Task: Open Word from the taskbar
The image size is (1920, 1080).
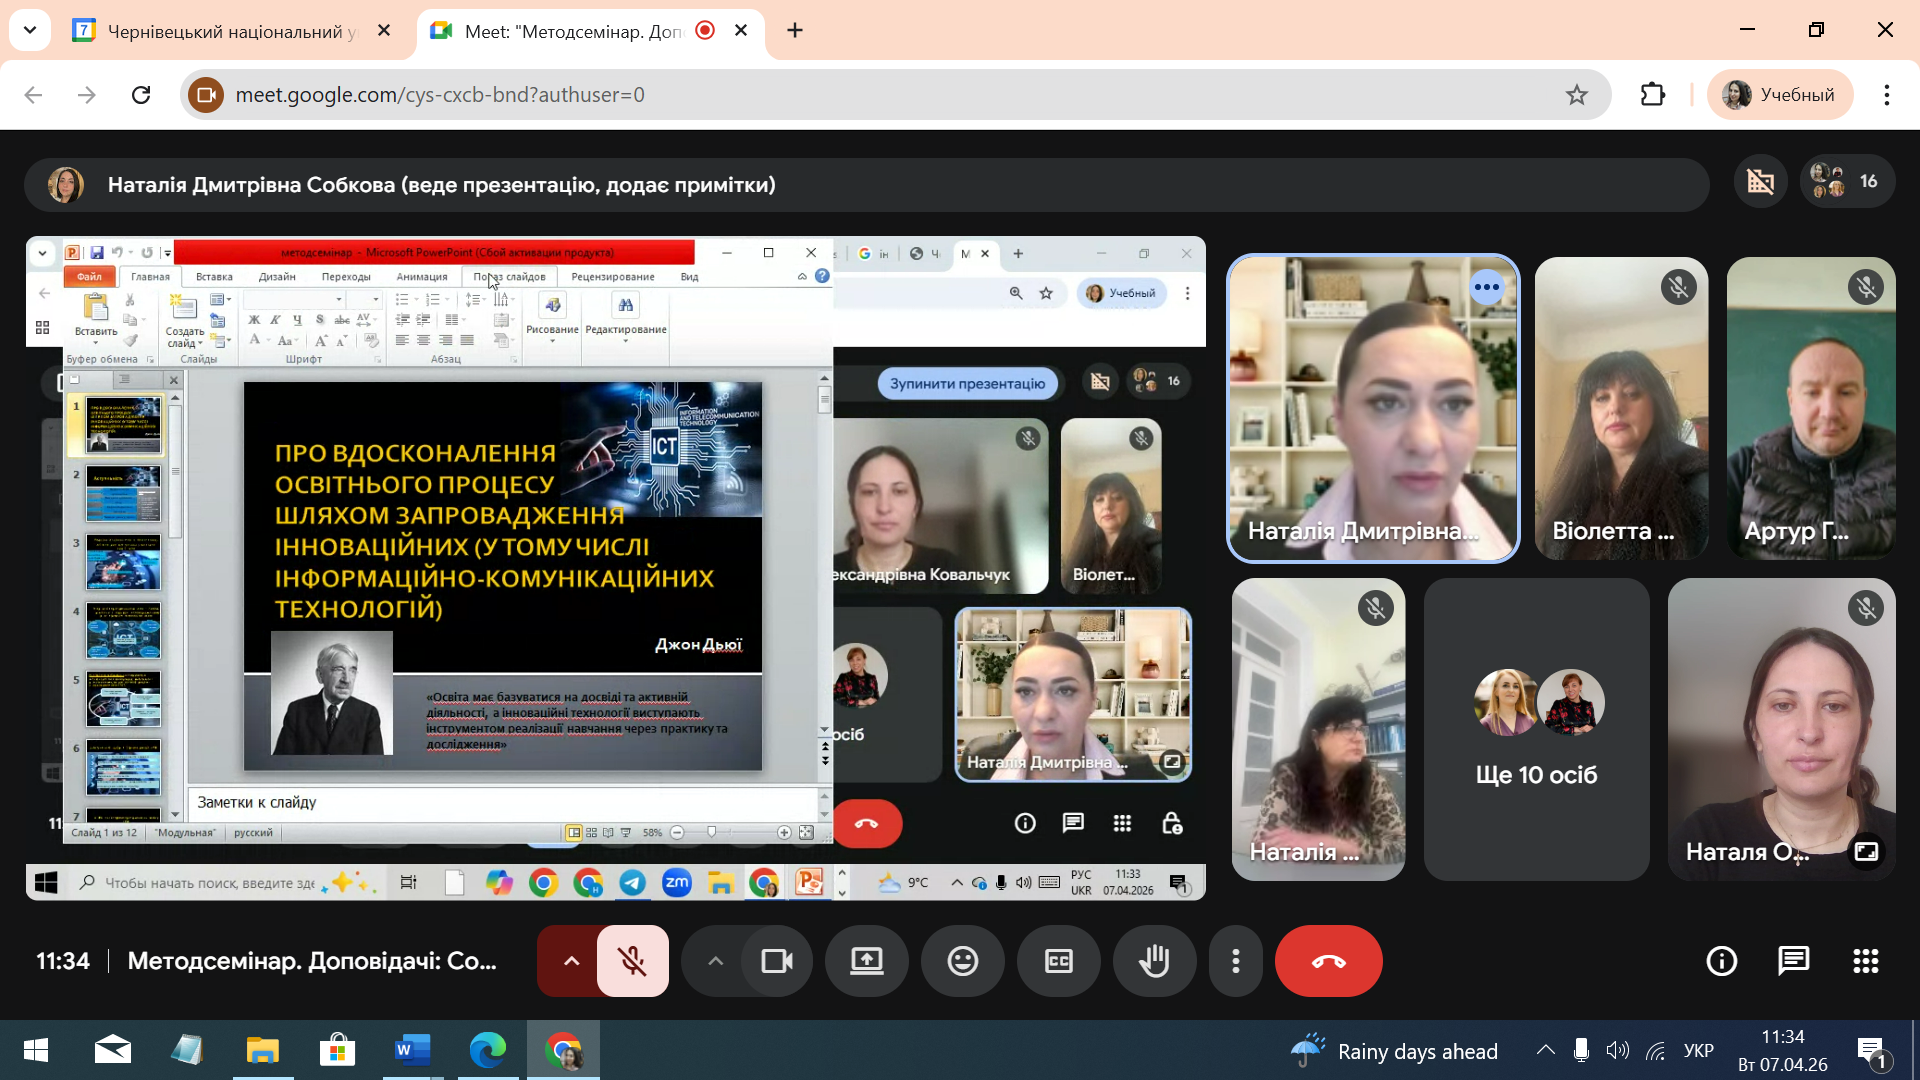Action: pos(412,1050)
